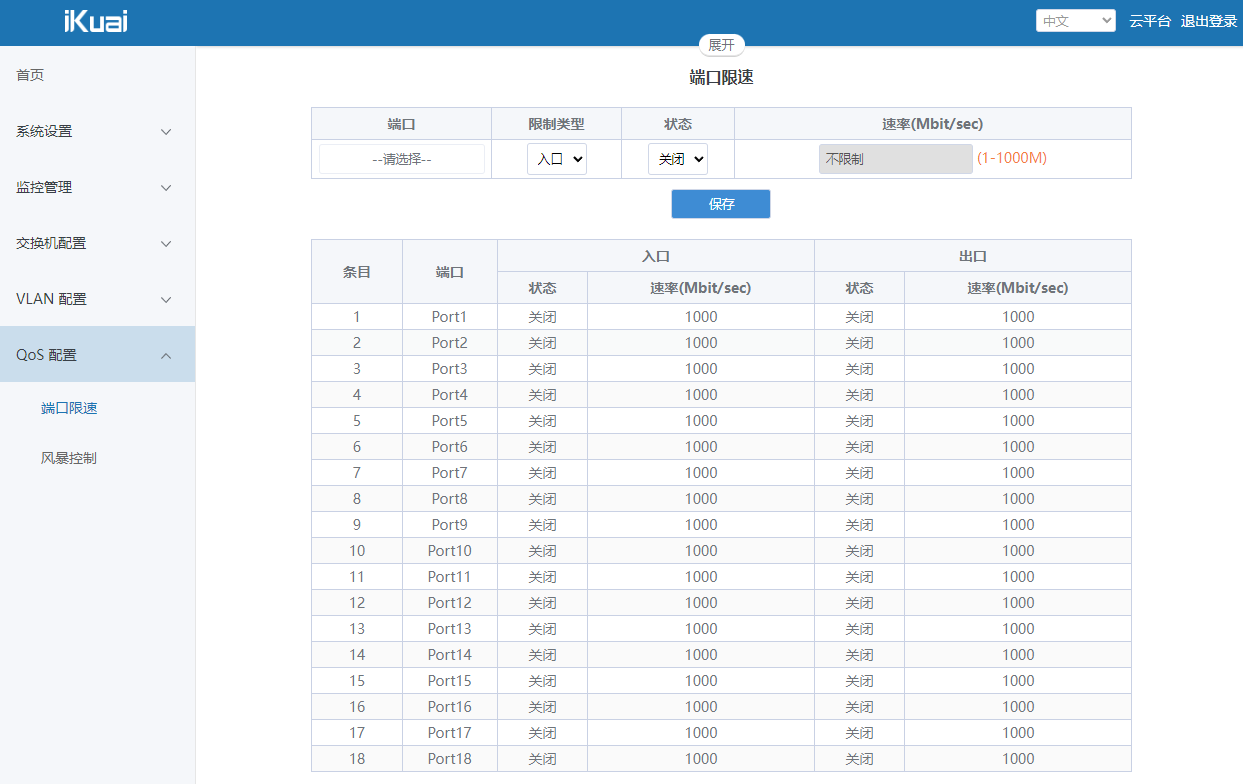
Task: Click the Port4 cell
Action: click(450, 395)
